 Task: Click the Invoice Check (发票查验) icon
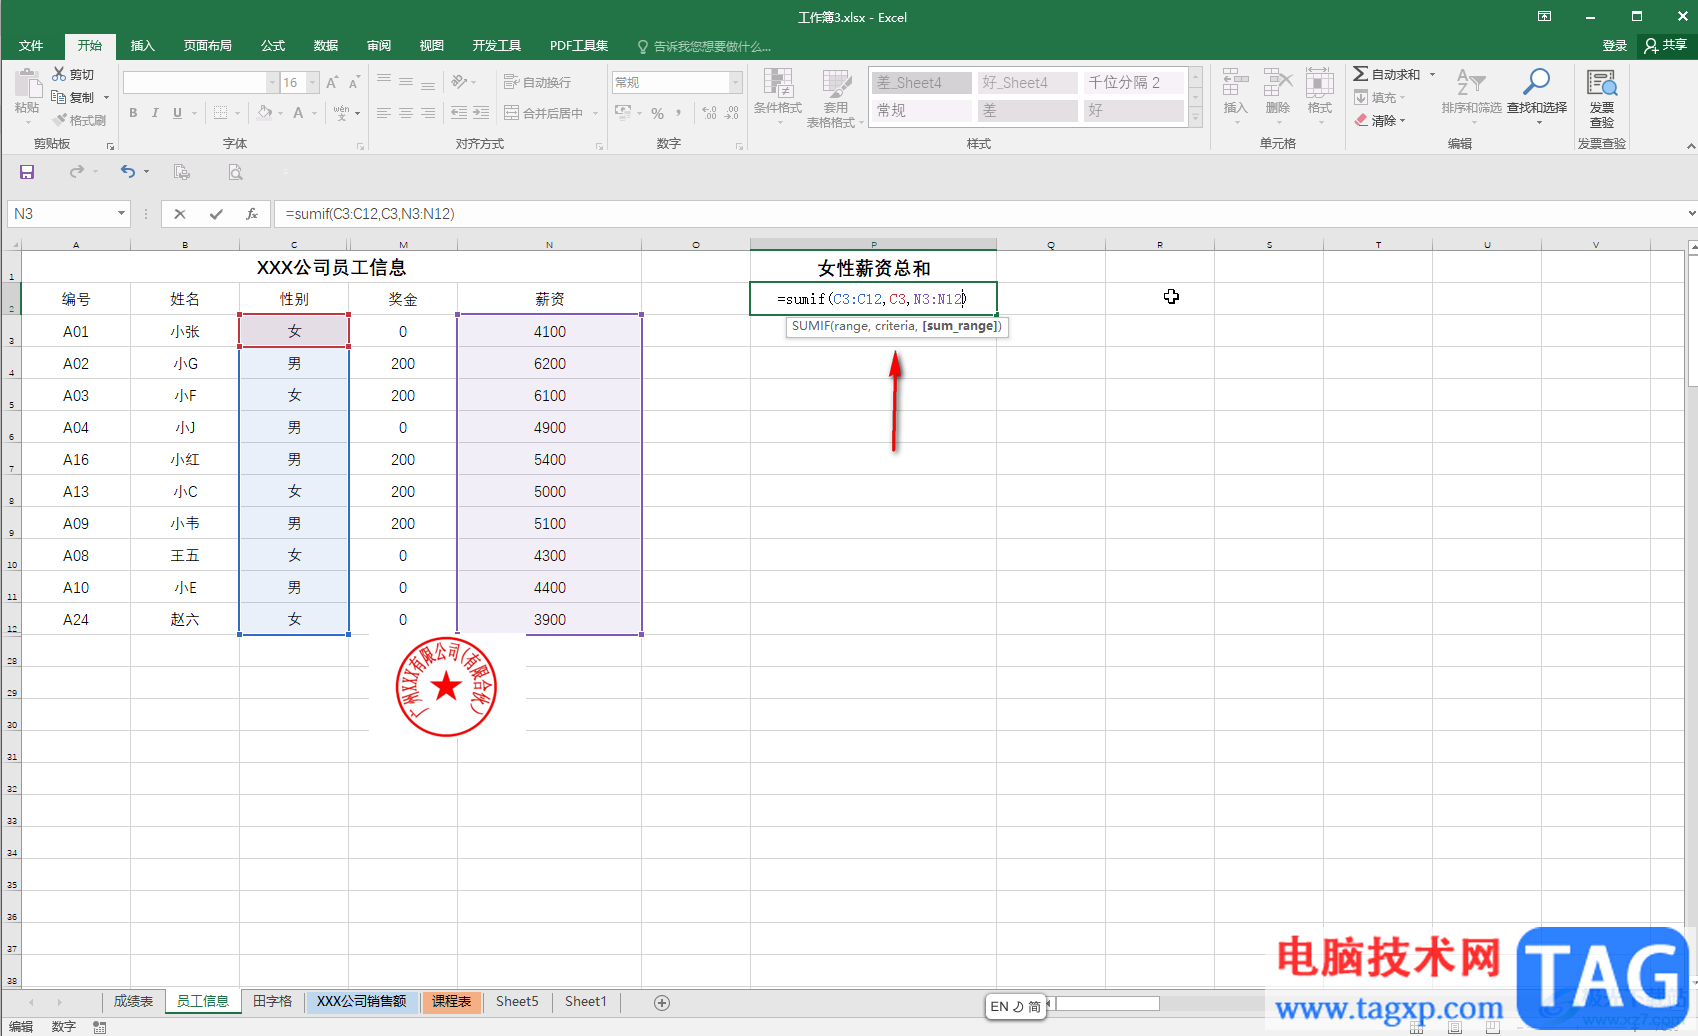(x=1602, y=83)
